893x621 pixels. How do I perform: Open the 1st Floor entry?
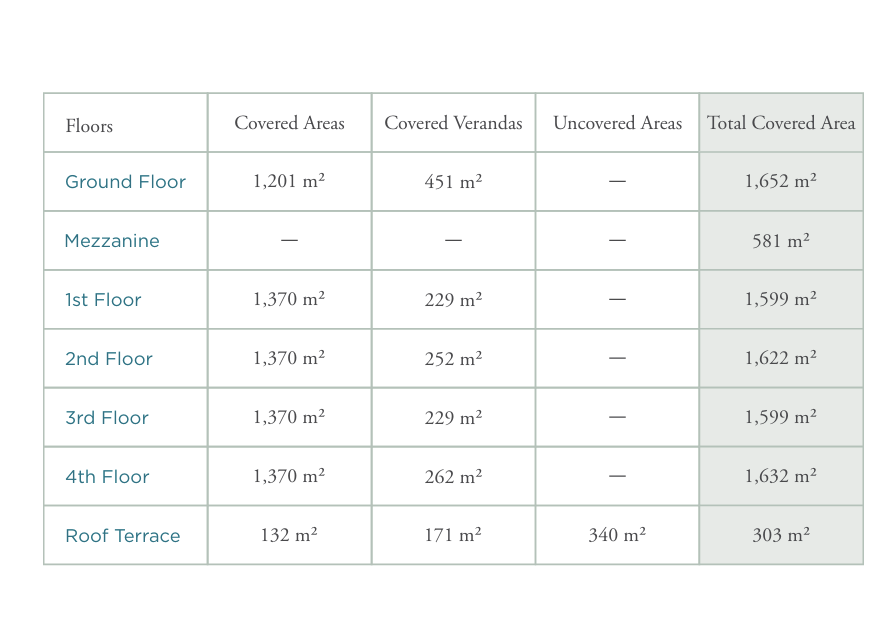tap(103, 300)
